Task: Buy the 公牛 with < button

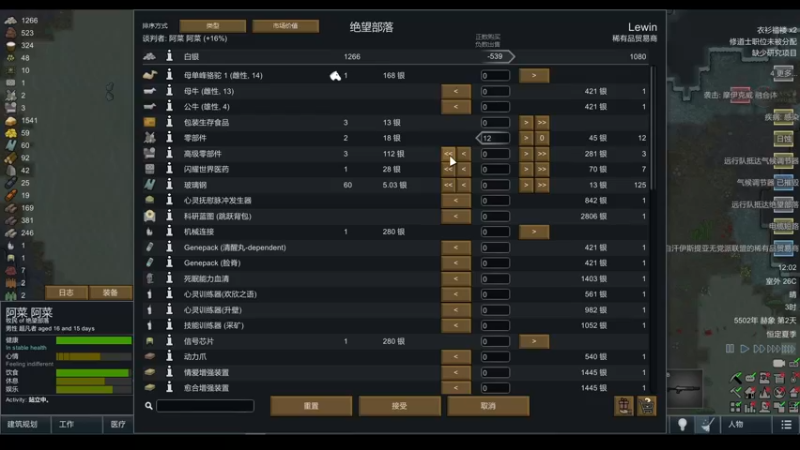Action: [456, 107]
